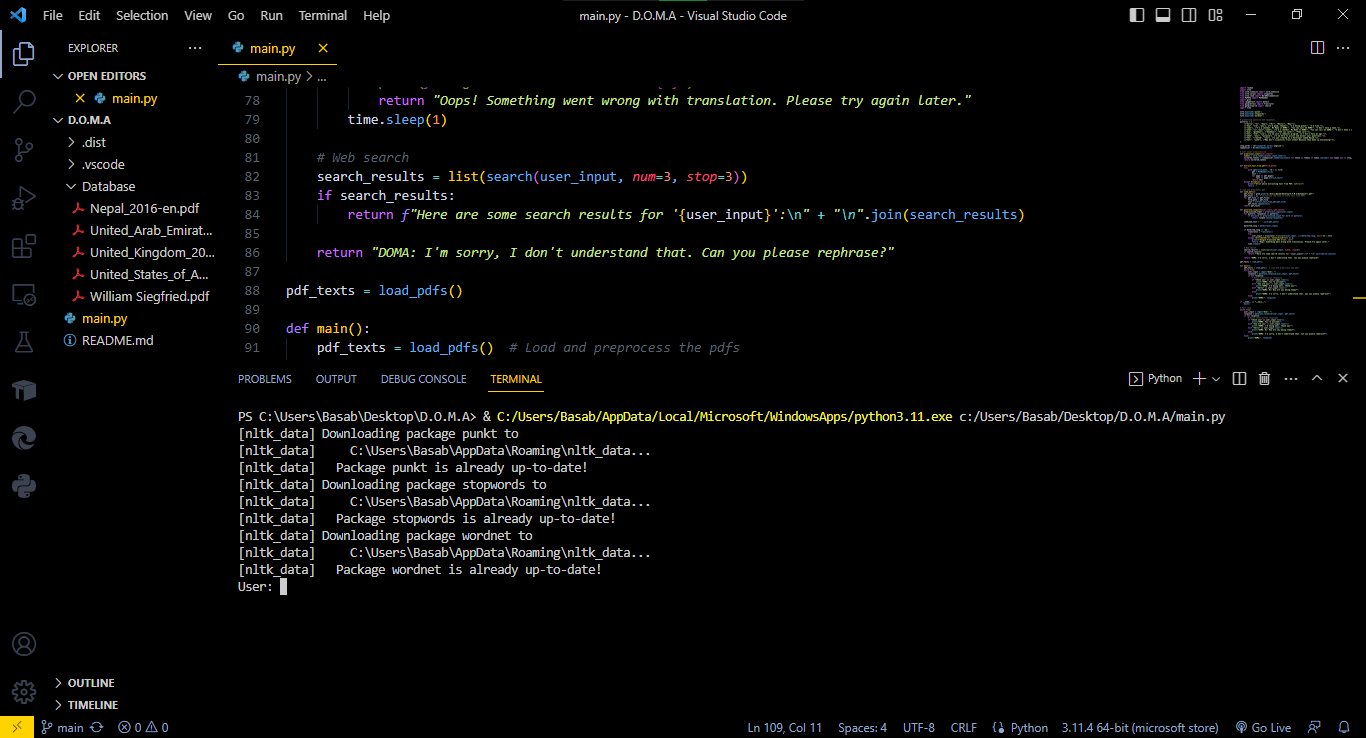Open William Siegfried.pdf in explorer
The height and width of the screenshot is (738, 1366).
149,296
